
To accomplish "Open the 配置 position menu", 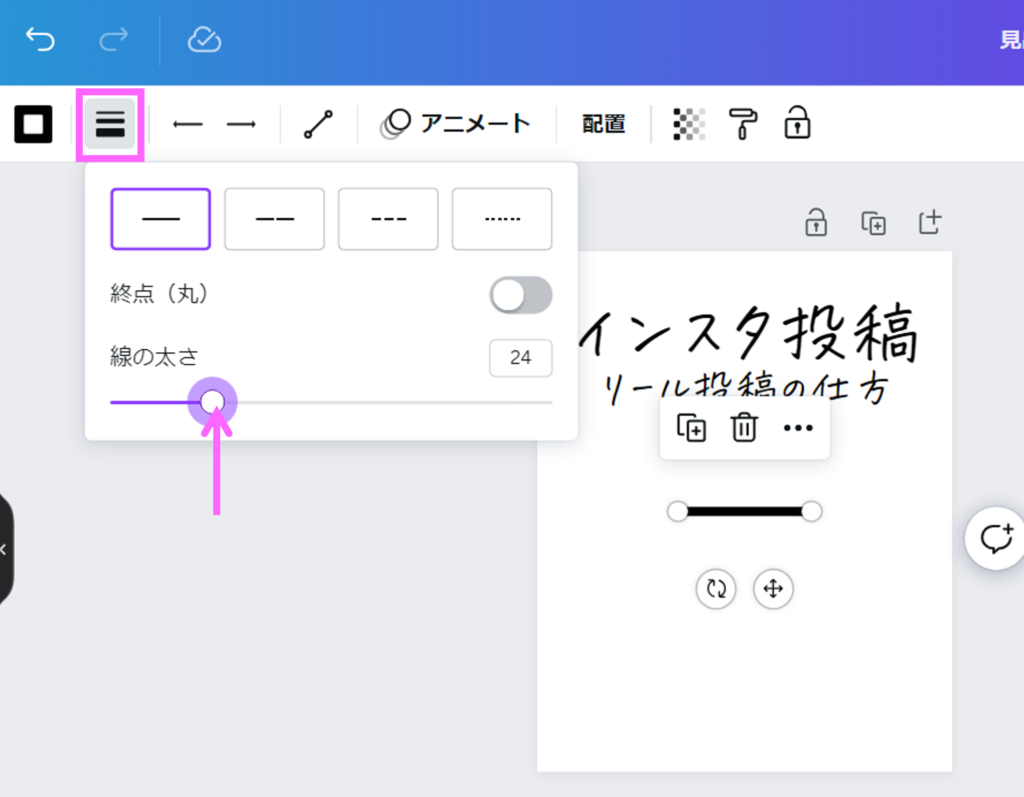I will click(604, 124).
